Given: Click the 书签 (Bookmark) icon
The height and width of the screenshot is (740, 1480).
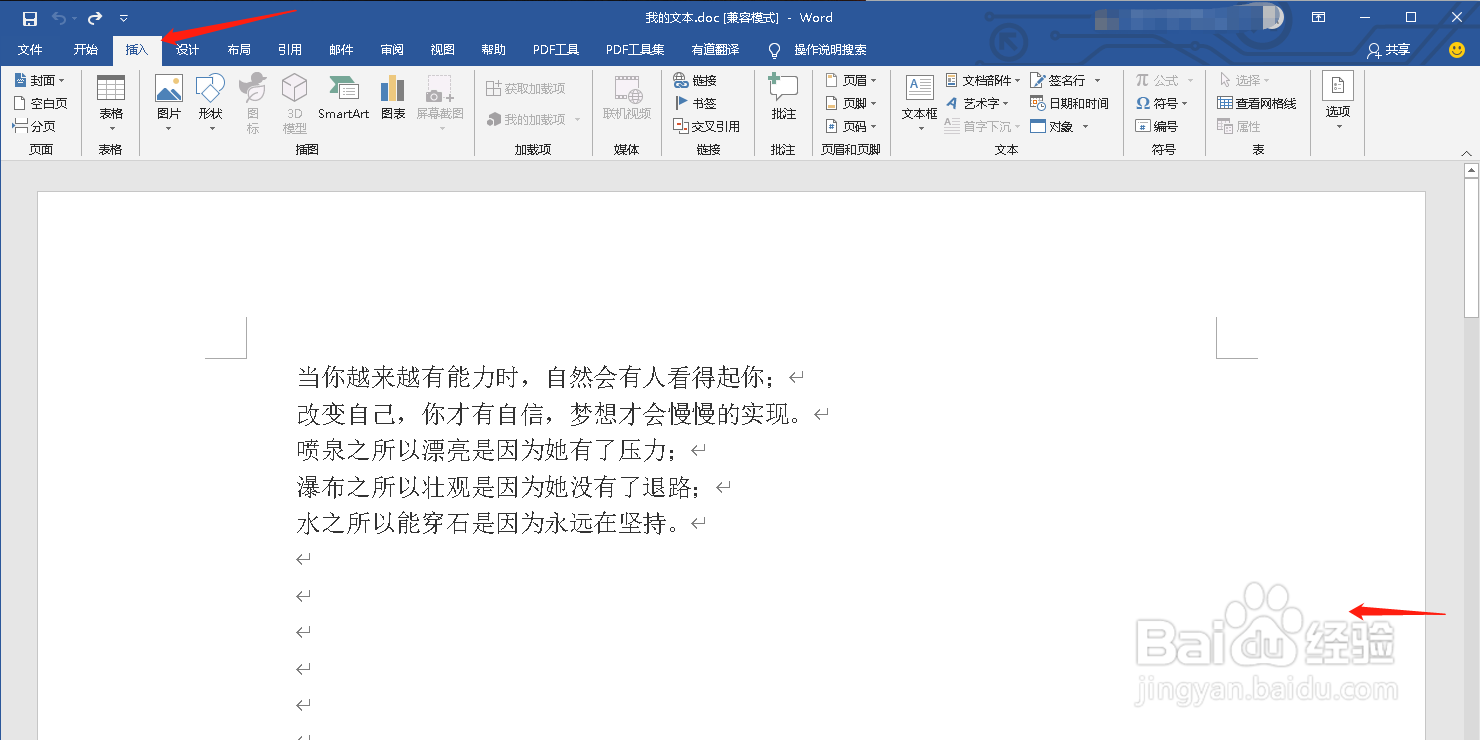Looking at the screenshot, I should click(695, 103).
